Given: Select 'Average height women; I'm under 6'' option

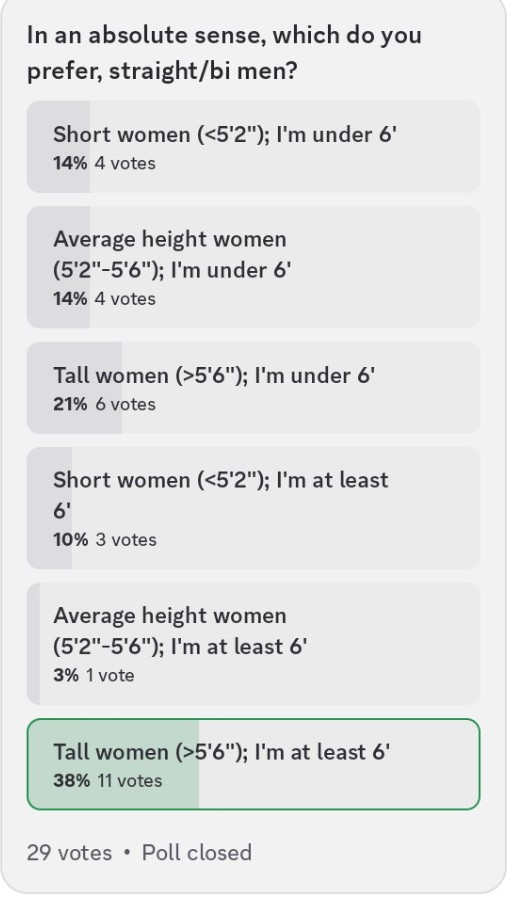Looking at the screenshot, I should coord(253,267).
